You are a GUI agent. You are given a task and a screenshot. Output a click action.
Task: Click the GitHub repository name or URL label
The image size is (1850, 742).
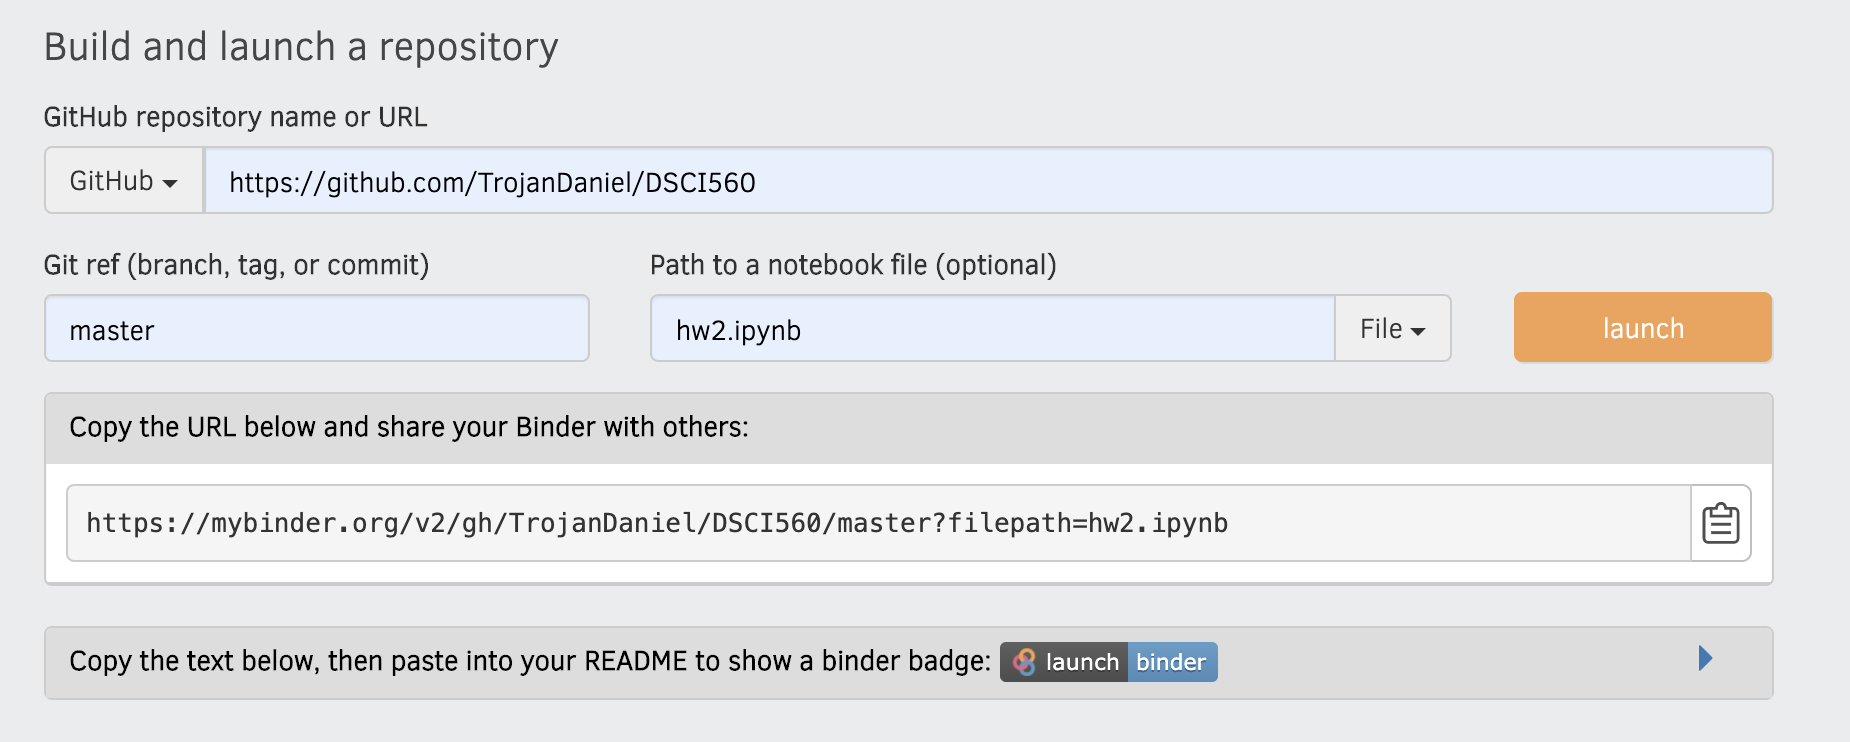pos(235,117)
